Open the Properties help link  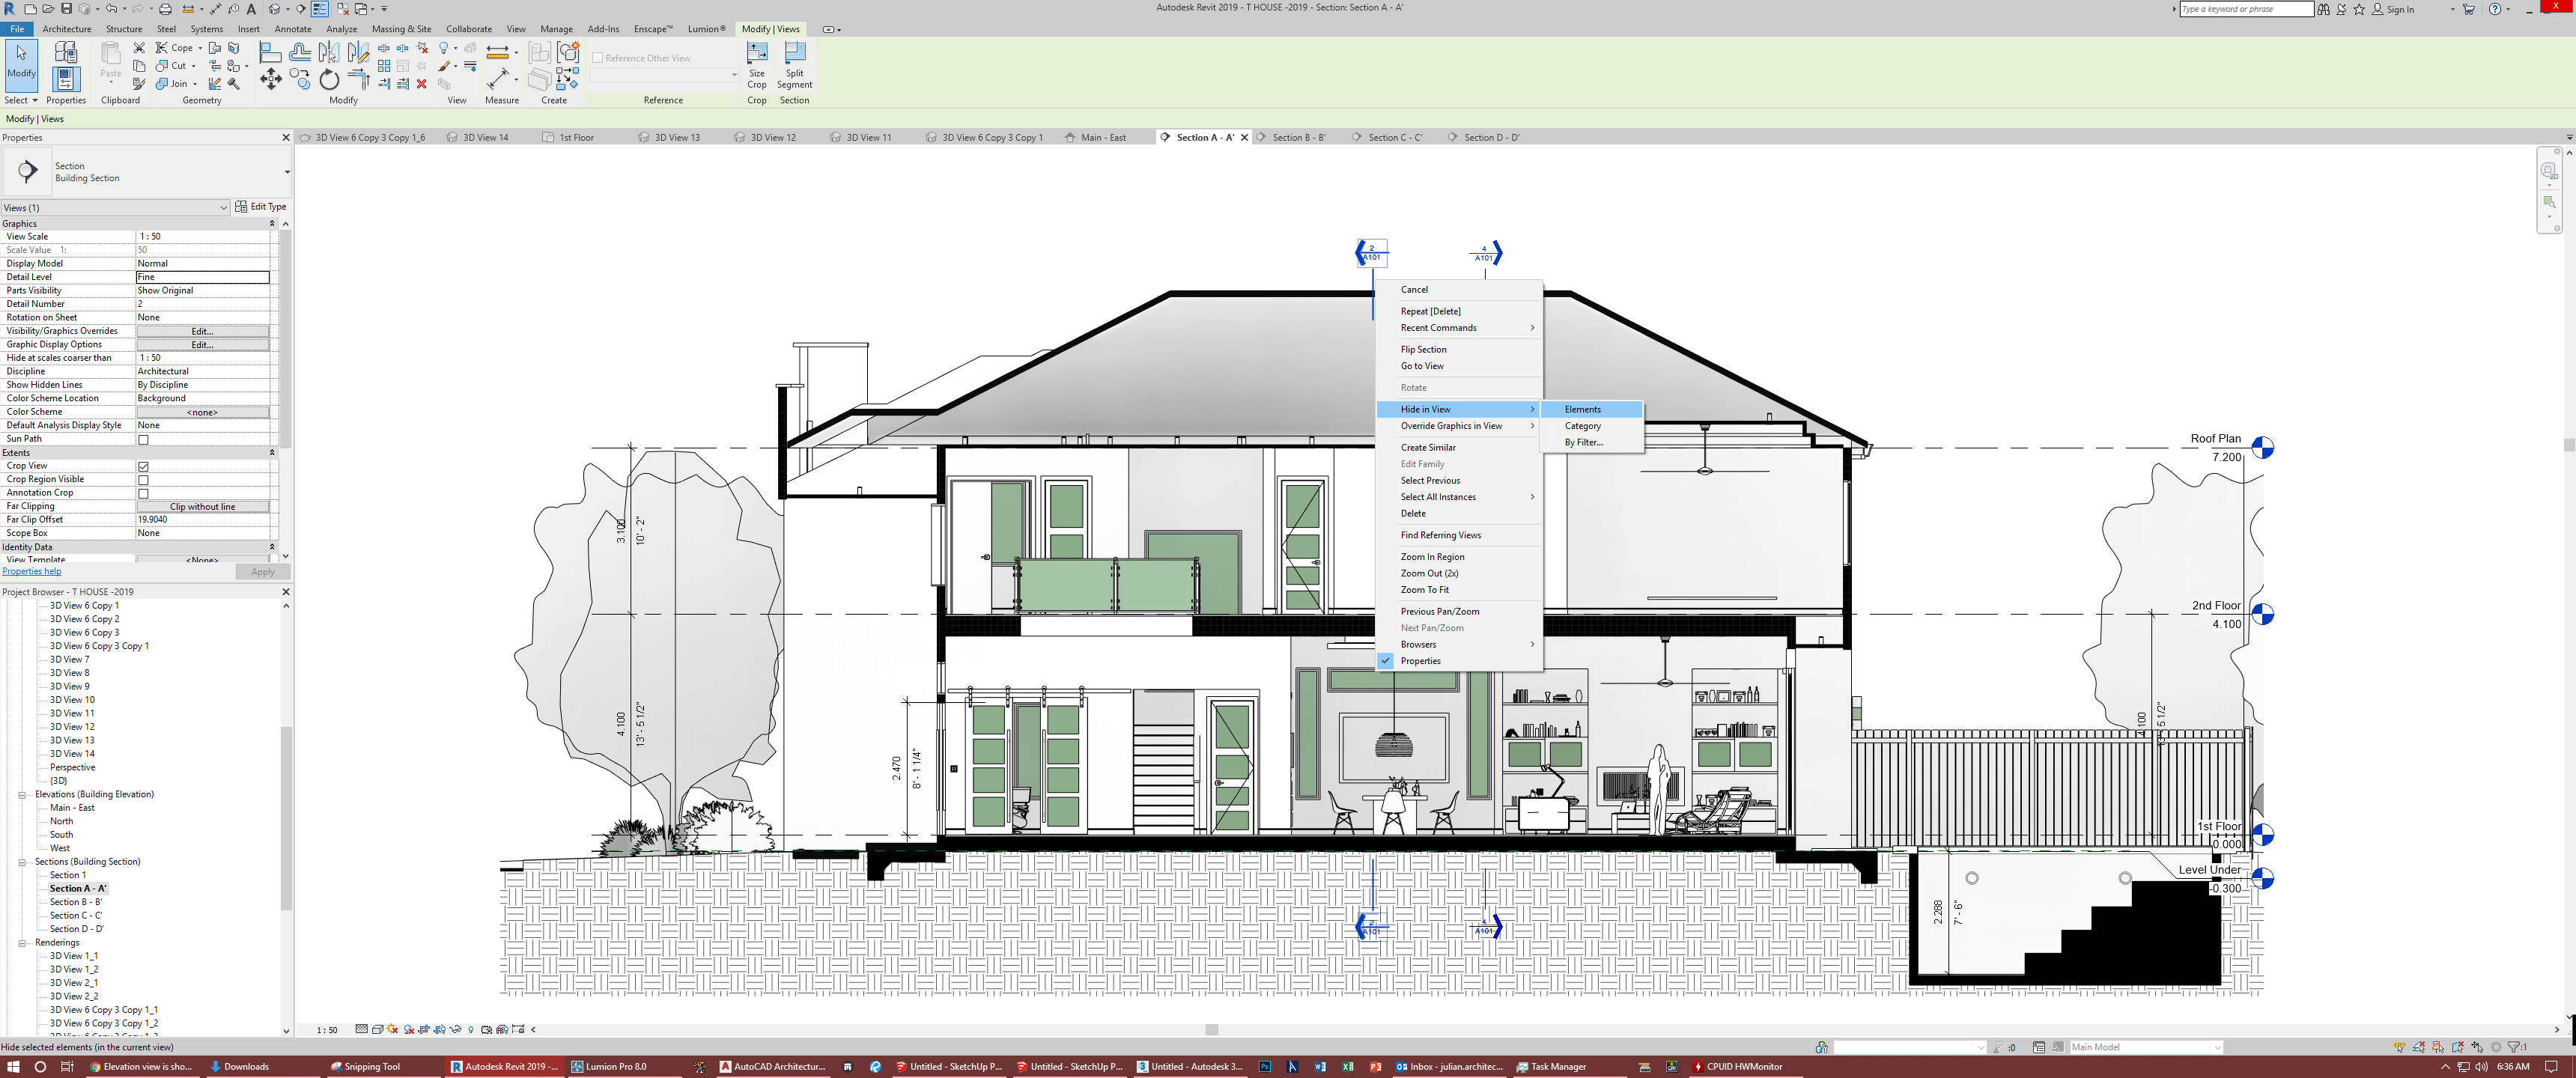pos(32,572)
